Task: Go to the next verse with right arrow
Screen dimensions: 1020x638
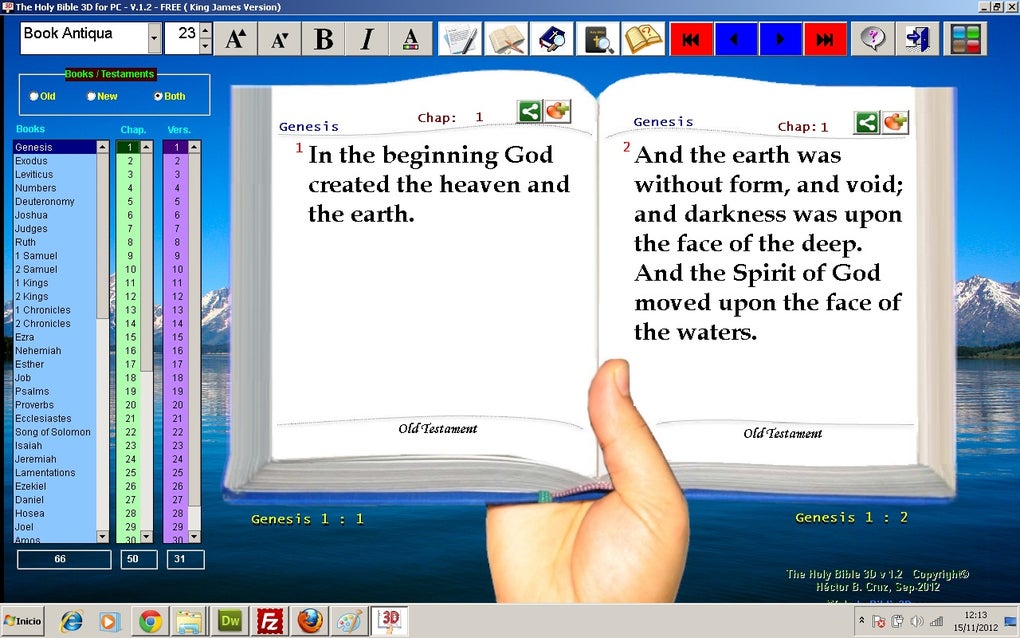Action: pyautogui.click(x=781, y=39)
